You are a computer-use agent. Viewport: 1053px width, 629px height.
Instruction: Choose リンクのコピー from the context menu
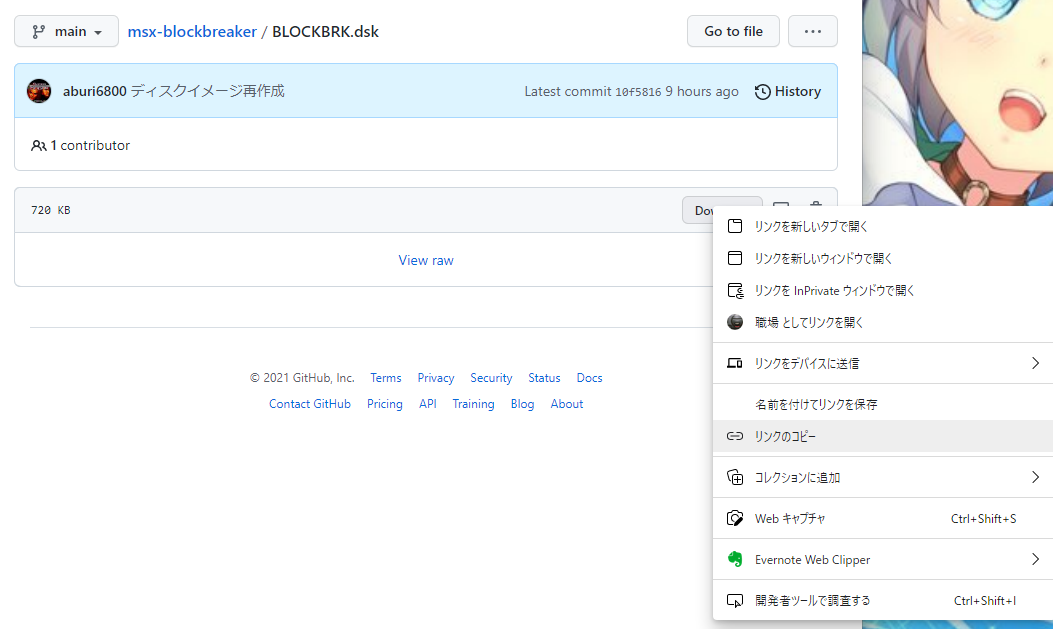click(790, 436)
